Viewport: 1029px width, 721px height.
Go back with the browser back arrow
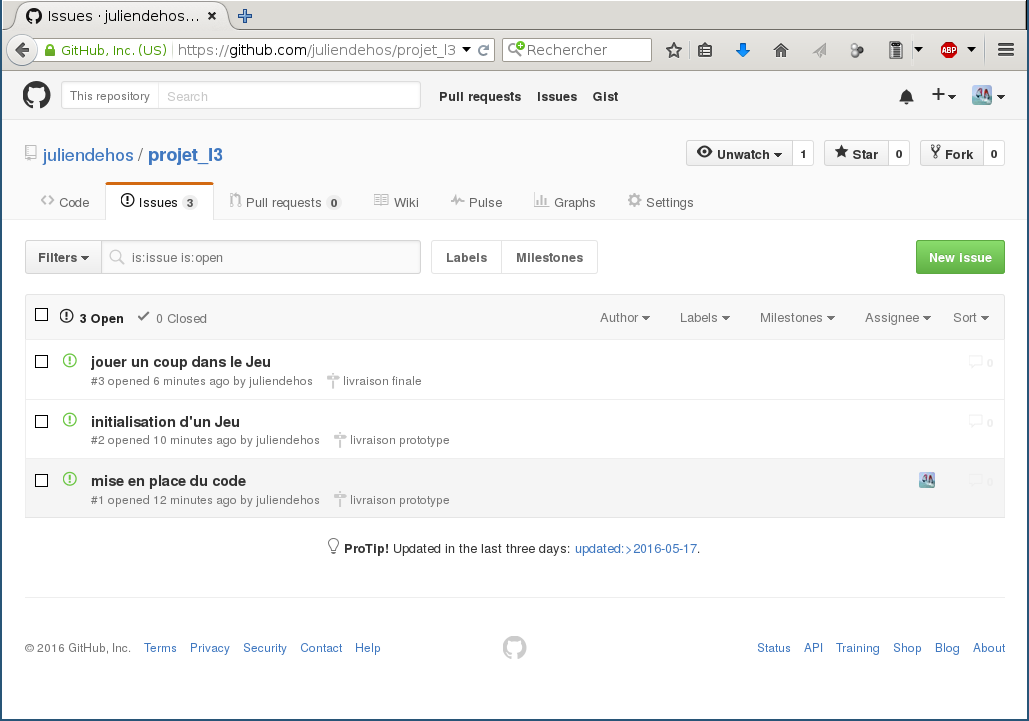(x=22, y=50)
